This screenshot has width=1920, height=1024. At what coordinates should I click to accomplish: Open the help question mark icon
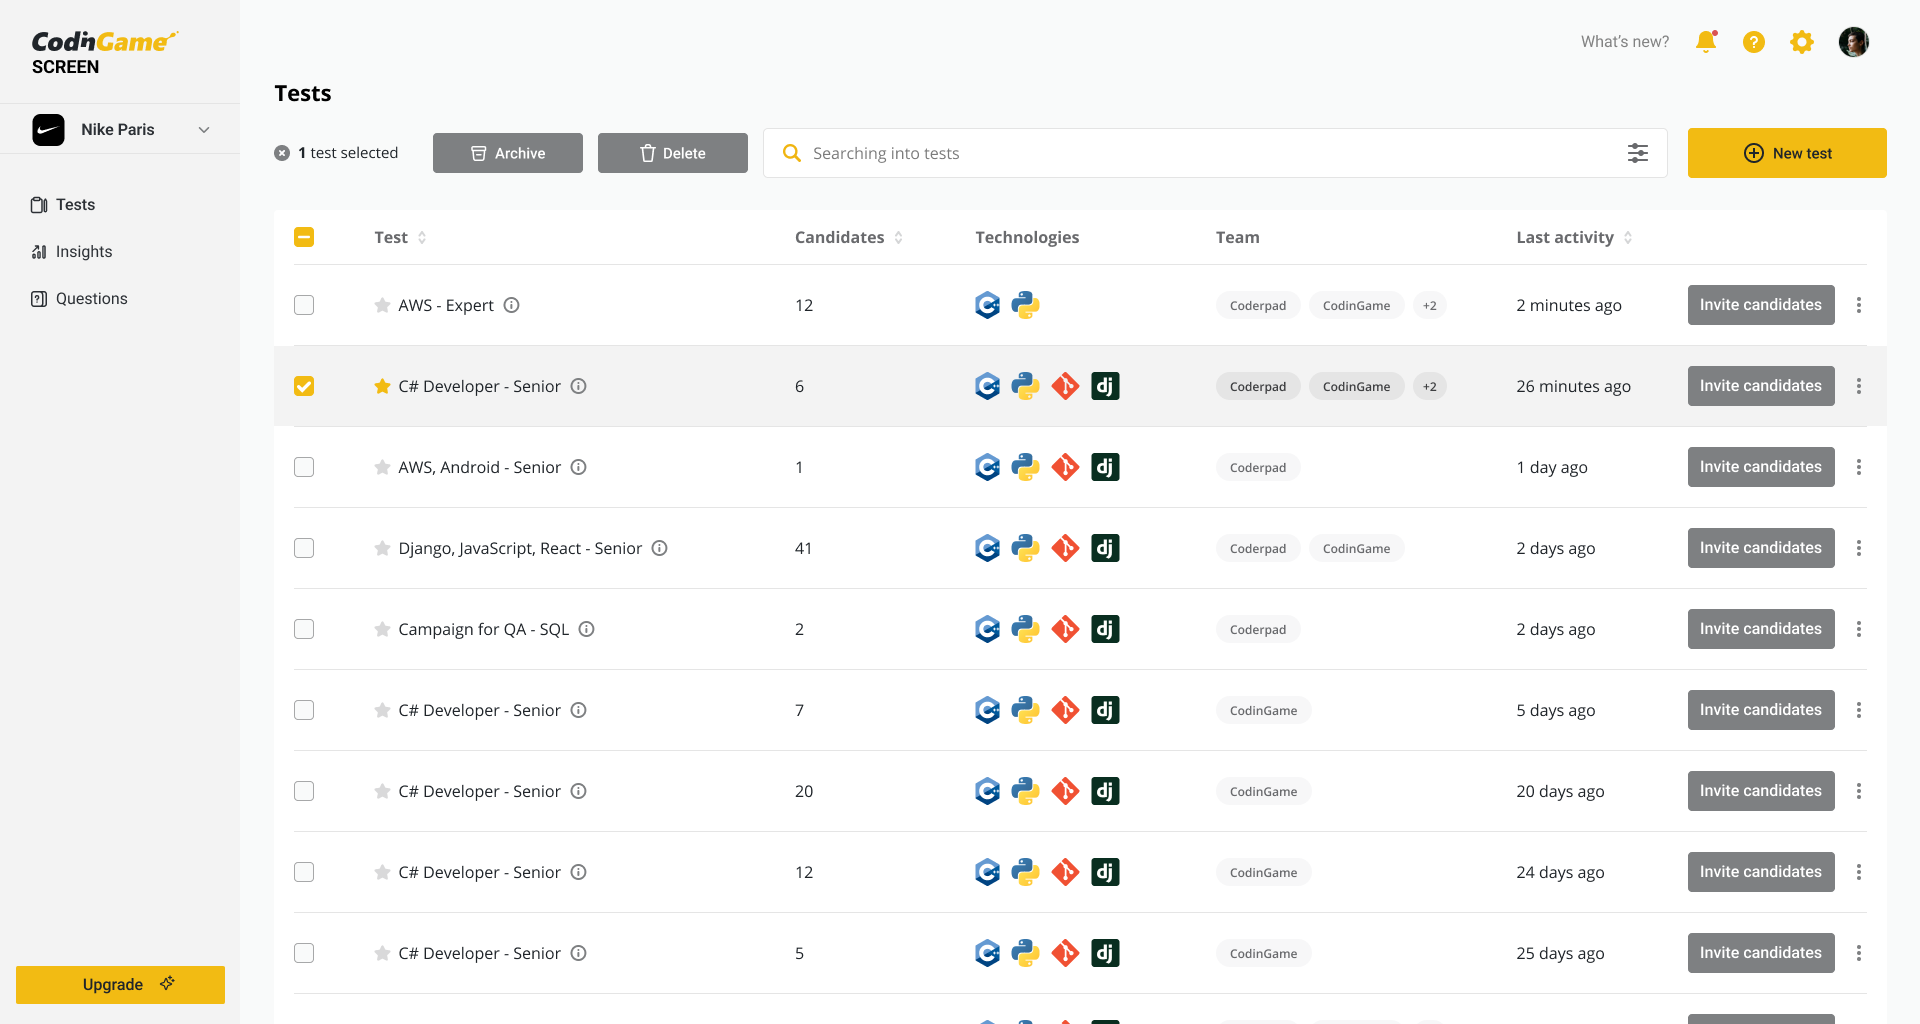(1754, 42)
